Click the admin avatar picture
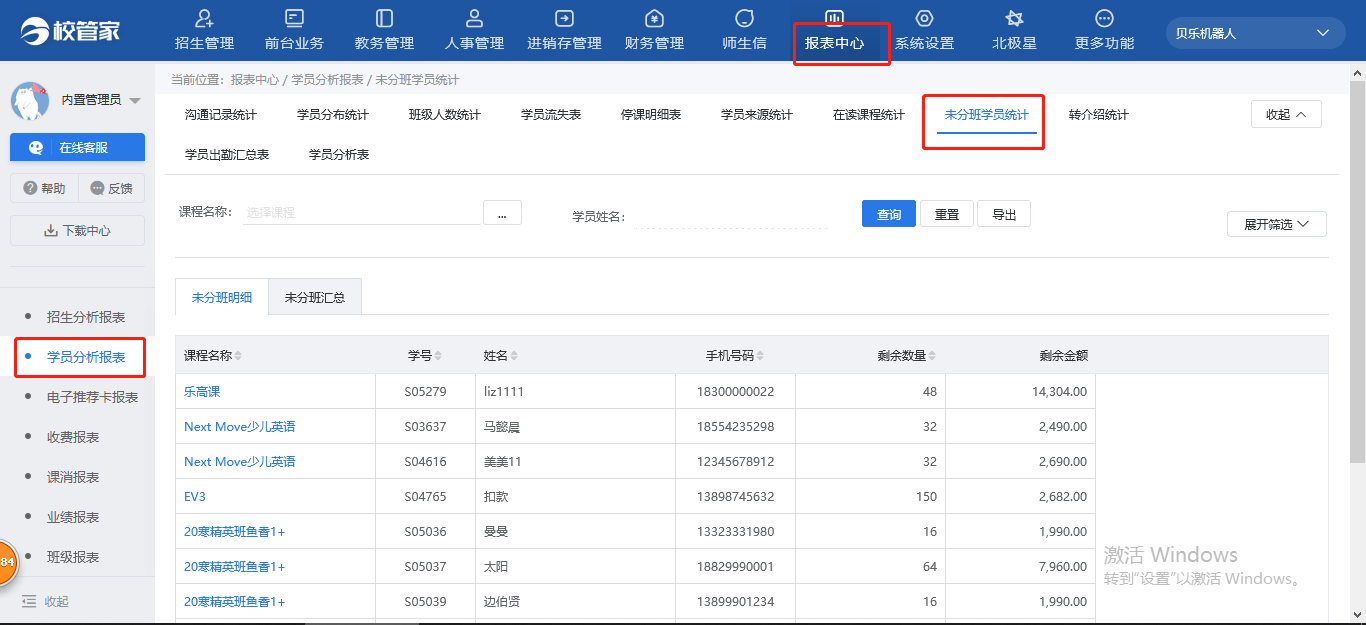Screen dimensions: 1366x625 click(x=30, y=100)
